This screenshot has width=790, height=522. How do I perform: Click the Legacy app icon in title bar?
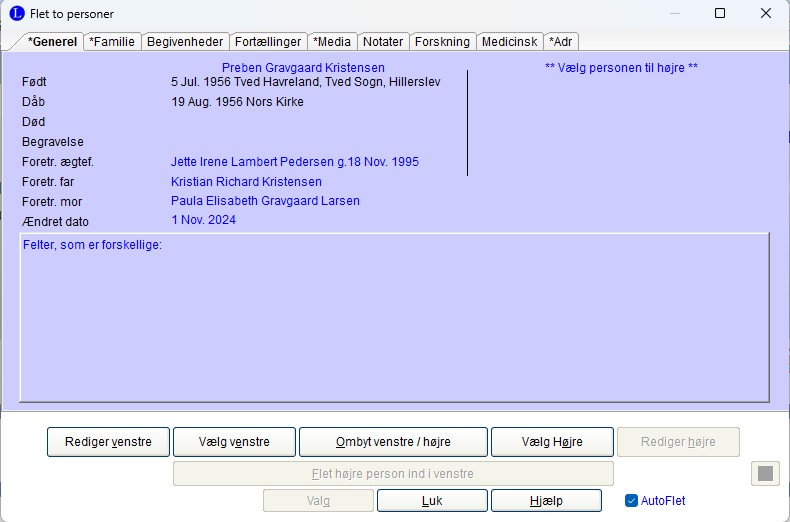(16, 14)
